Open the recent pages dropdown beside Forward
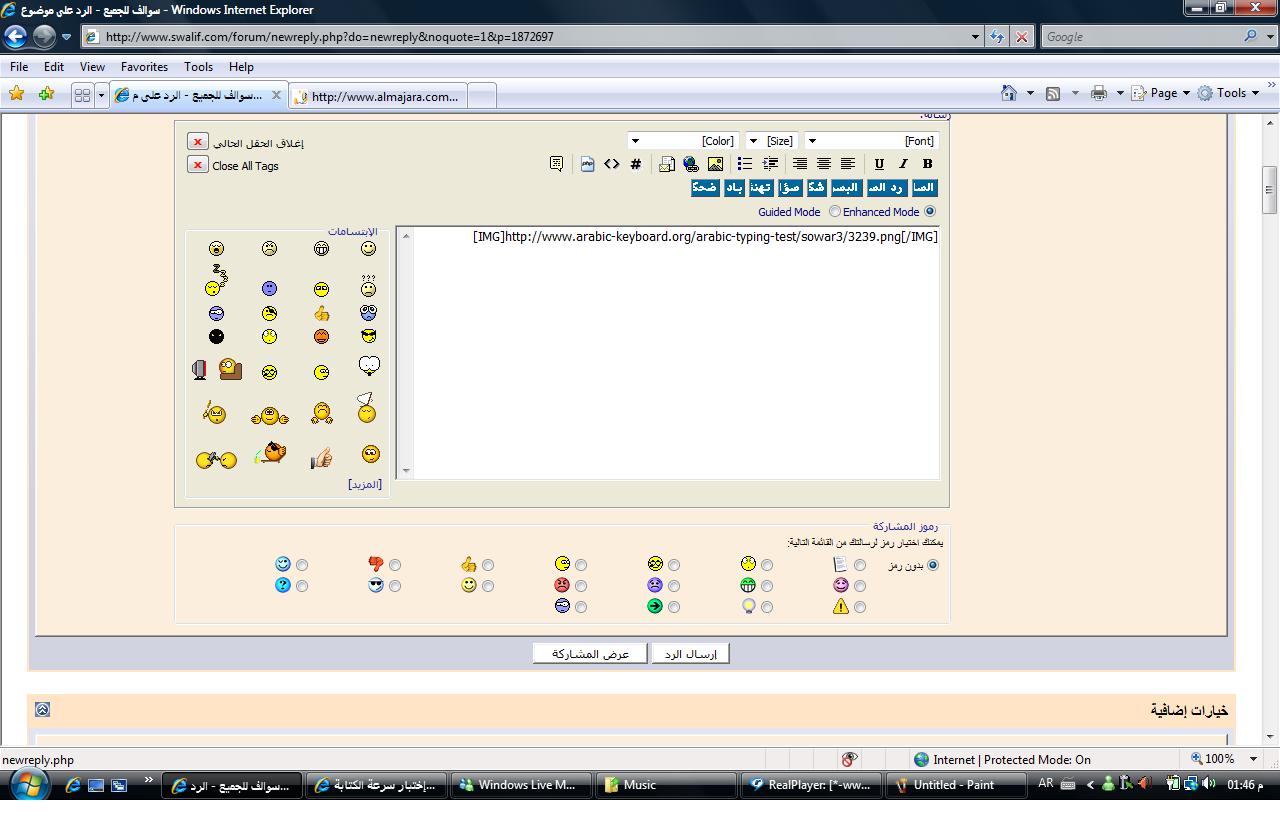Image resolution: width=1280 pixels, height=819 pixels. click(x=66, y=37)
